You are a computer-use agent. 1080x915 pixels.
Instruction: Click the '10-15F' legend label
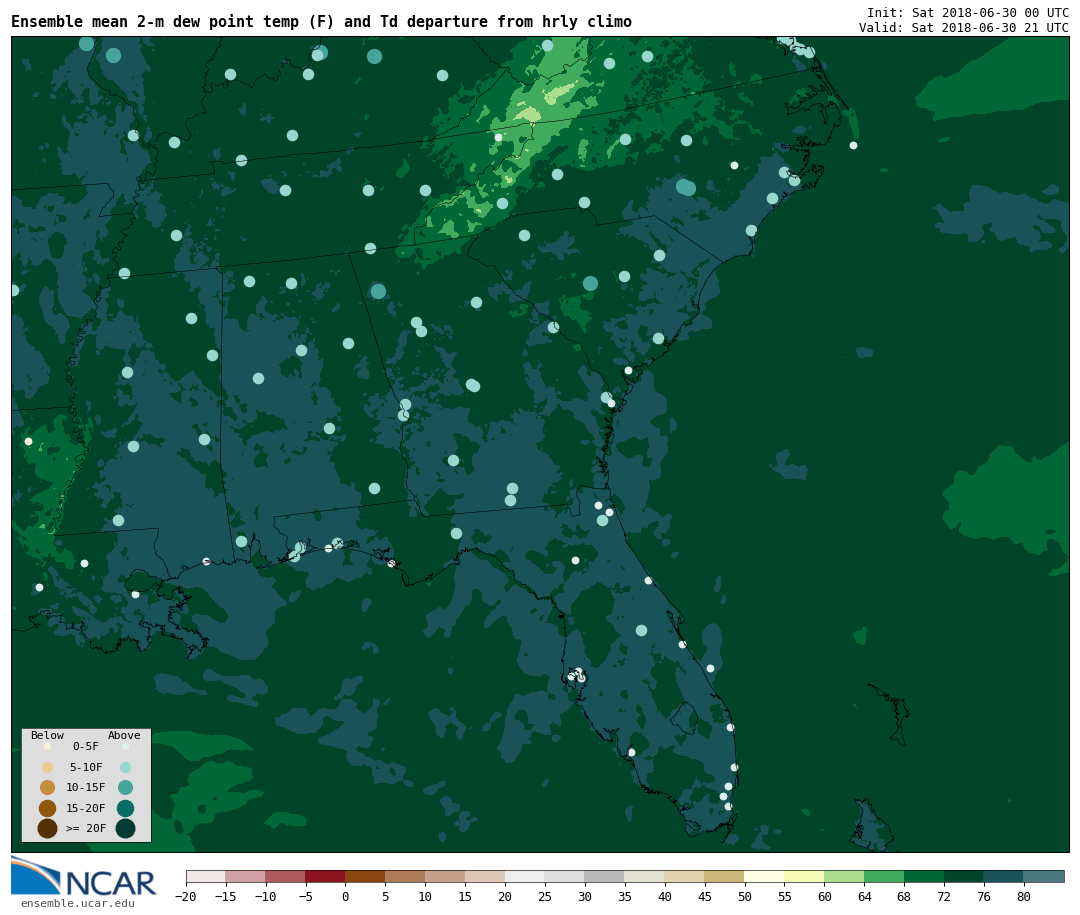[x=86, y=787]
